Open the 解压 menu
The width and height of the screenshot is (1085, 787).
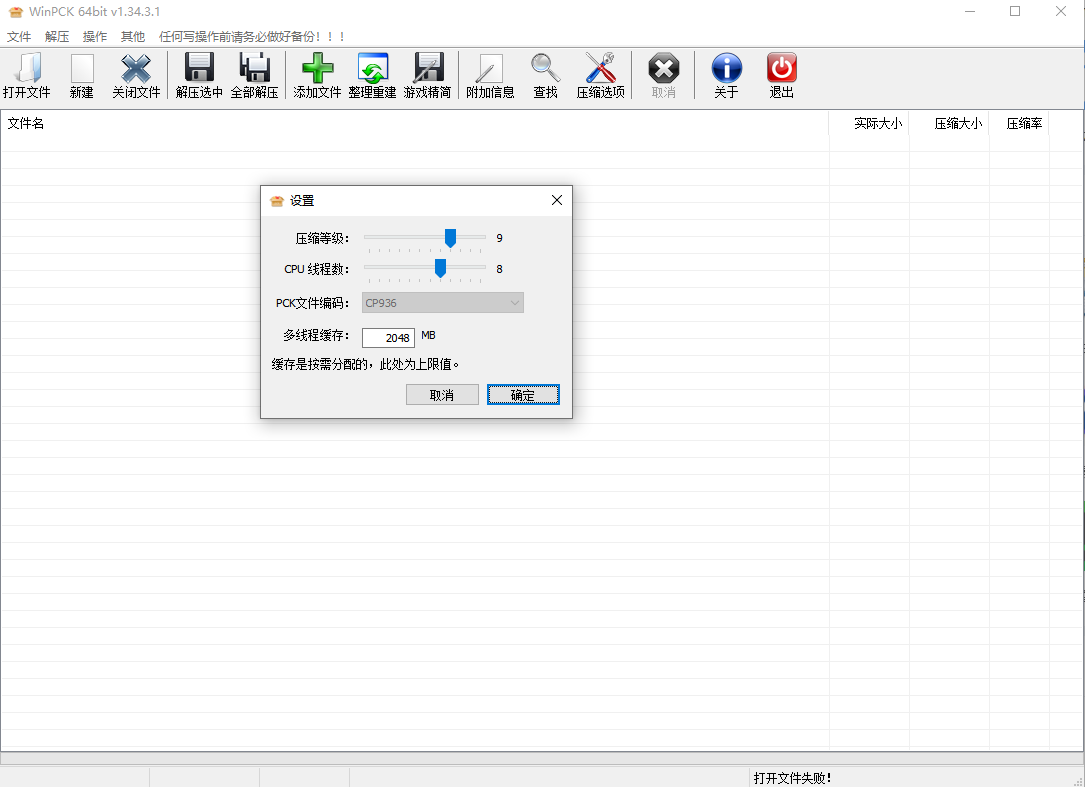coord(57,36)
